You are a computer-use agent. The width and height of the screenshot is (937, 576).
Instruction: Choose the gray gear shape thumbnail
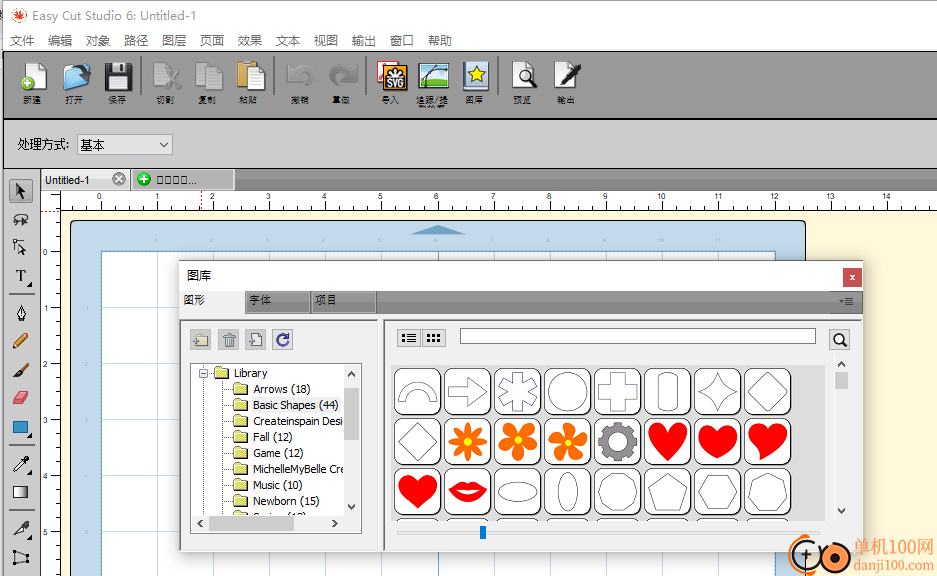point(617,442)
